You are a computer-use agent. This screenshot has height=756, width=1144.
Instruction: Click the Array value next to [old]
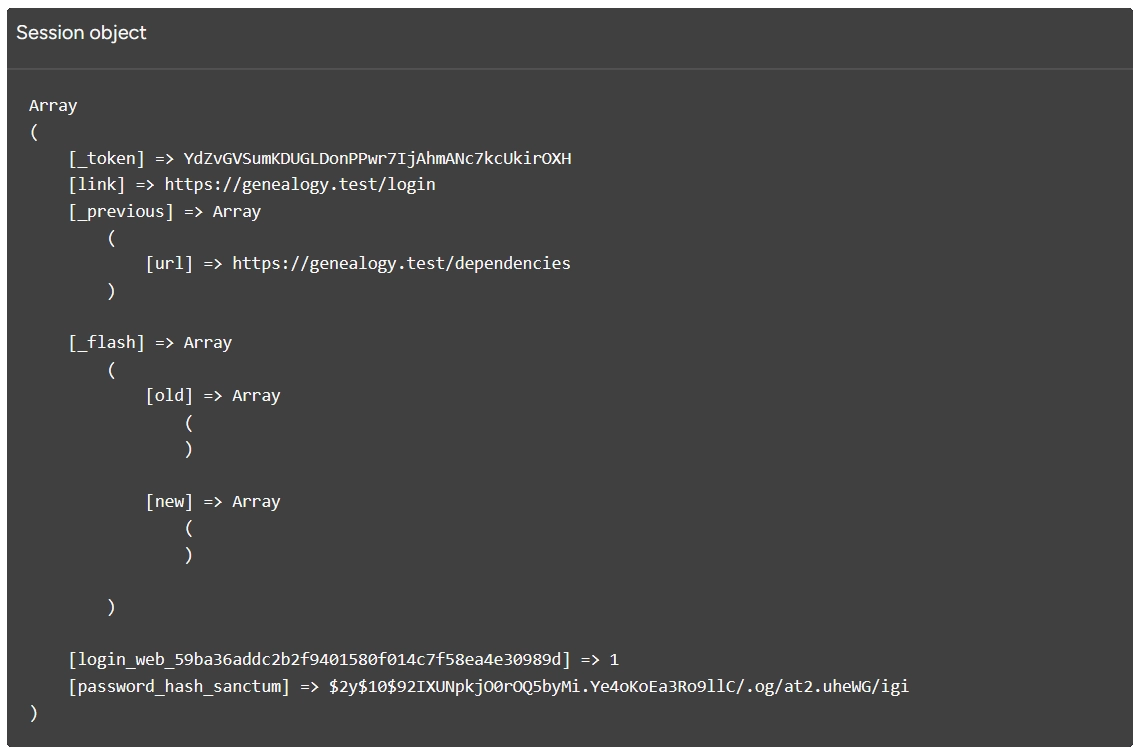coord(256,395)
